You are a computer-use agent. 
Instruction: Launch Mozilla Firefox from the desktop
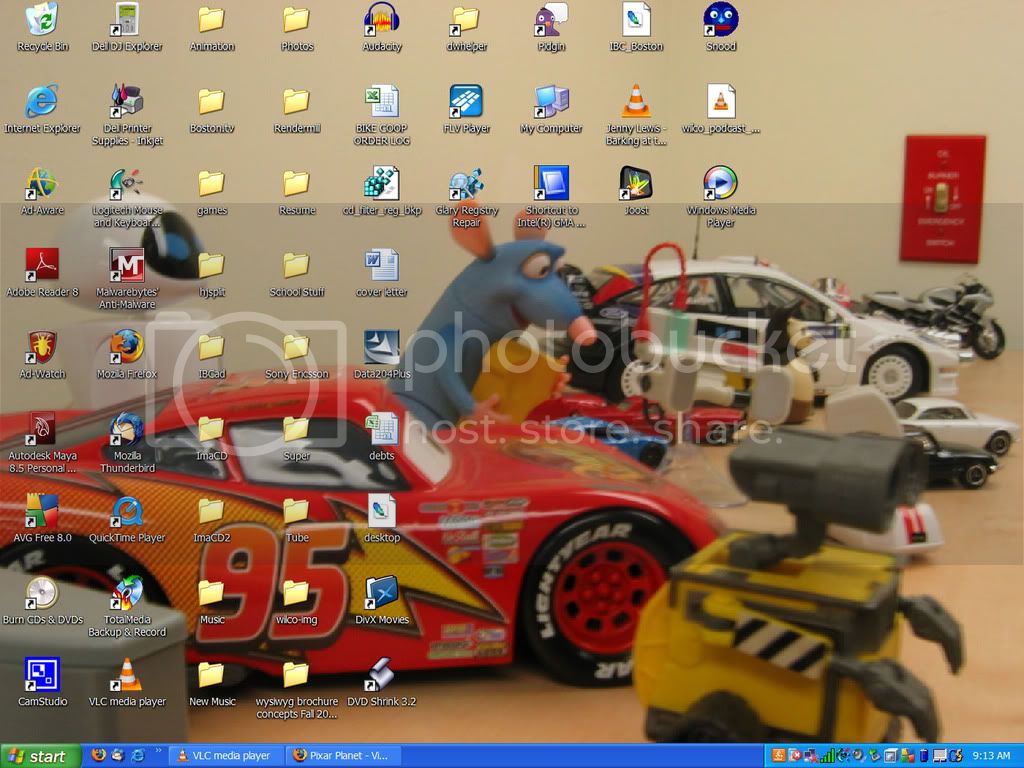pos(127,347)
